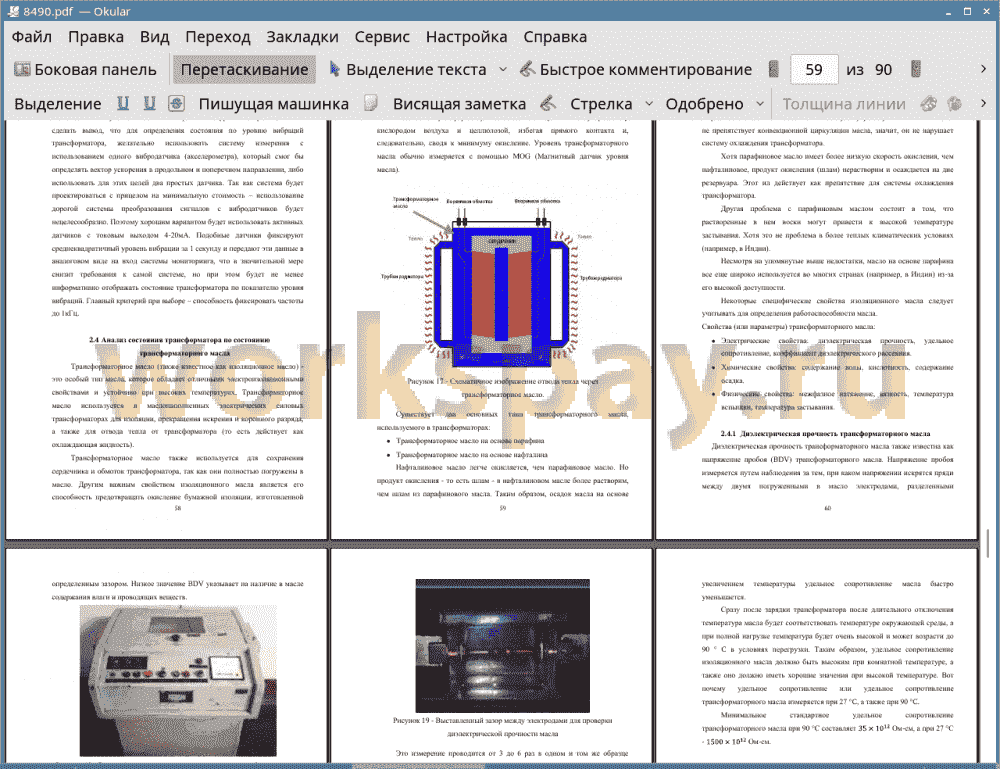
Task: Click the heading '2.4 Анализ состояния трансформатора'
Action: pos(179,346)
